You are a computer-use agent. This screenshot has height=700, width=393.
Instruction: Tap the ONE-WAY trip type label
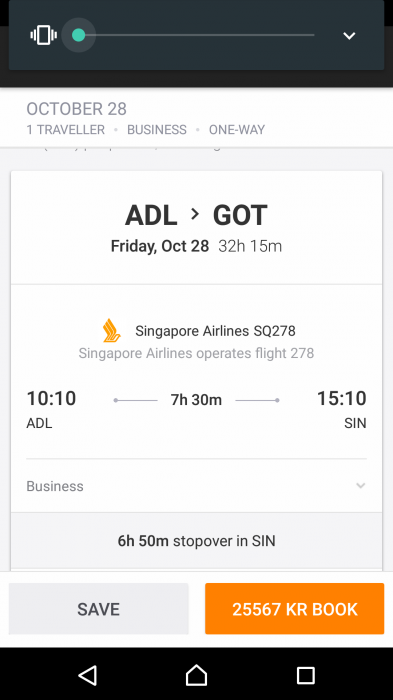(237, 130)
